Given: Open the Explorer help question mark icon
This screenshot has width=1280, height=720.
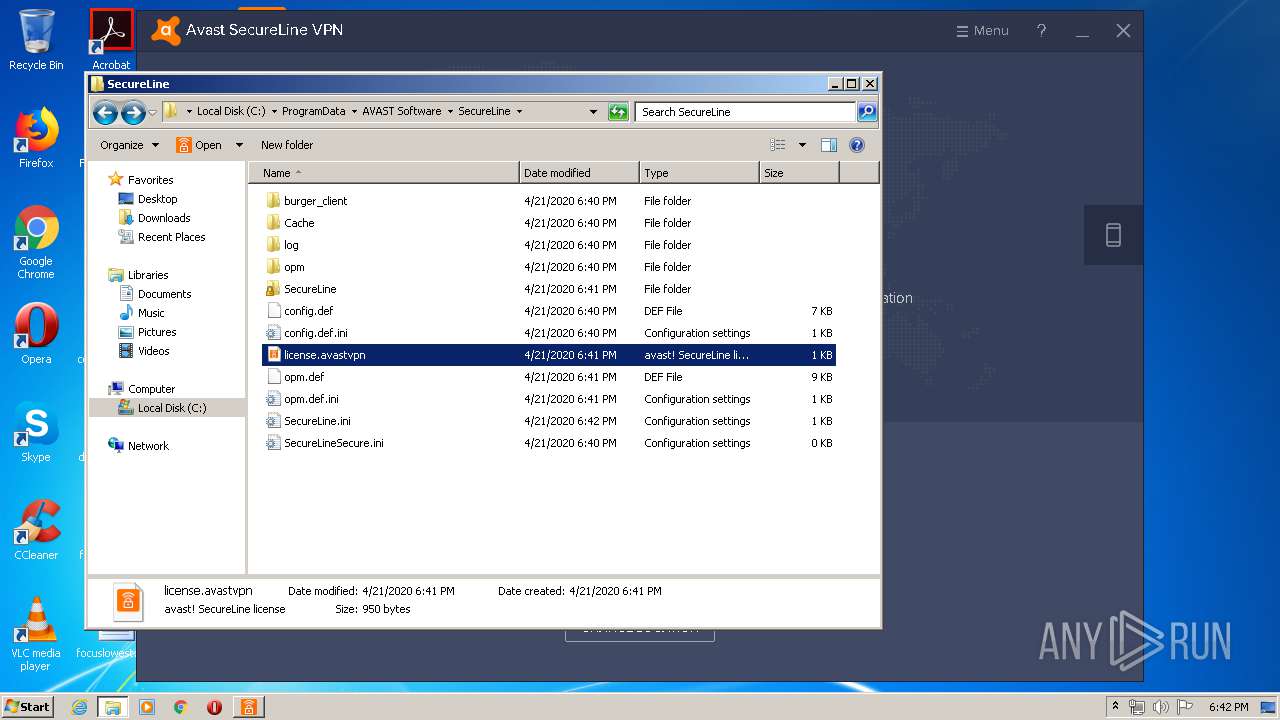Looking at the screenshot, I should (856, 145).
